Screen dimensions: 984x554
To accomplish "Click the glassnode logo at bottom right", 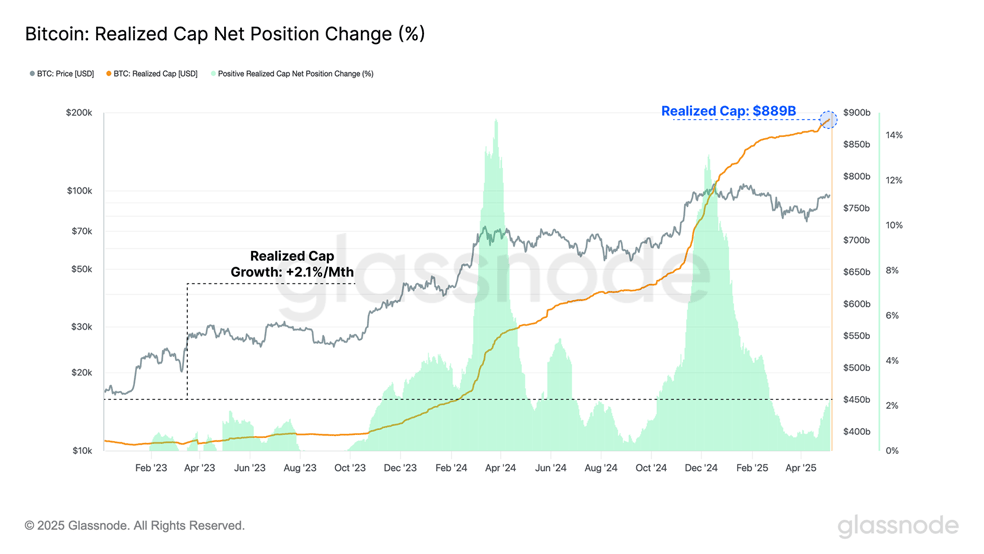I will [898, 526].
